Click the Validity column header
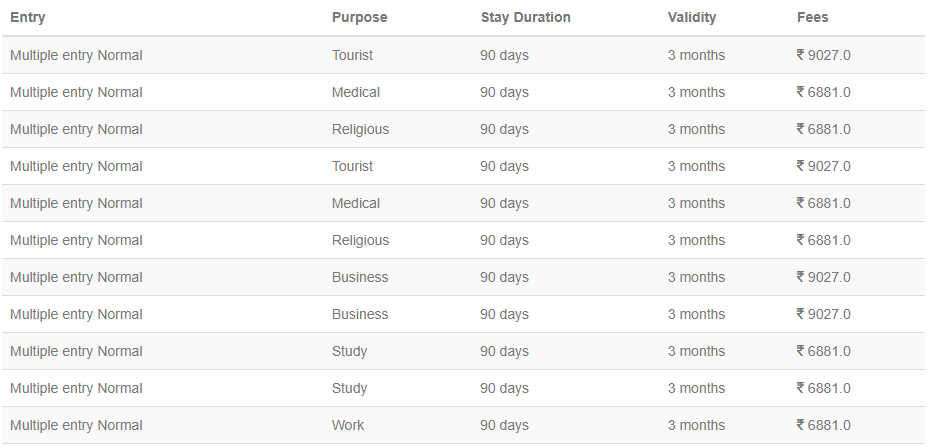The width and height of the screenshot is (929, 448). pyautogui.click(x=692, y=17)
